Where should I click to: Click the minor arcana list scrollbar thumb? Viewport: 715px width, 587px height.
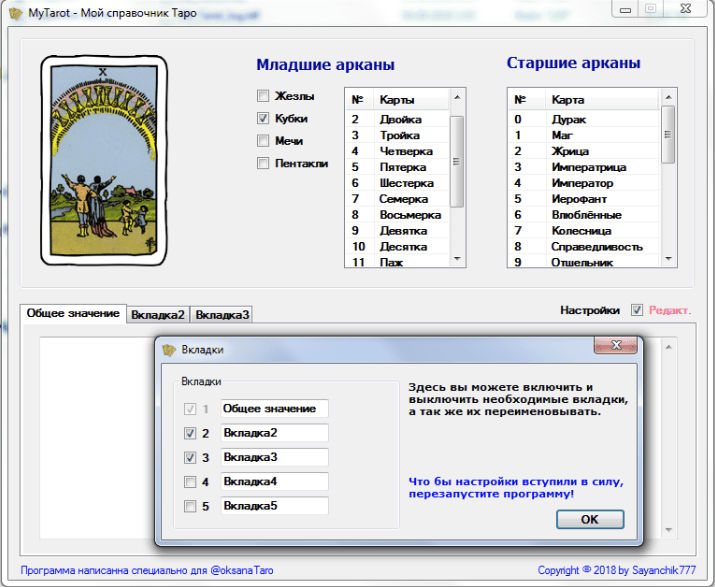[457, 161]
